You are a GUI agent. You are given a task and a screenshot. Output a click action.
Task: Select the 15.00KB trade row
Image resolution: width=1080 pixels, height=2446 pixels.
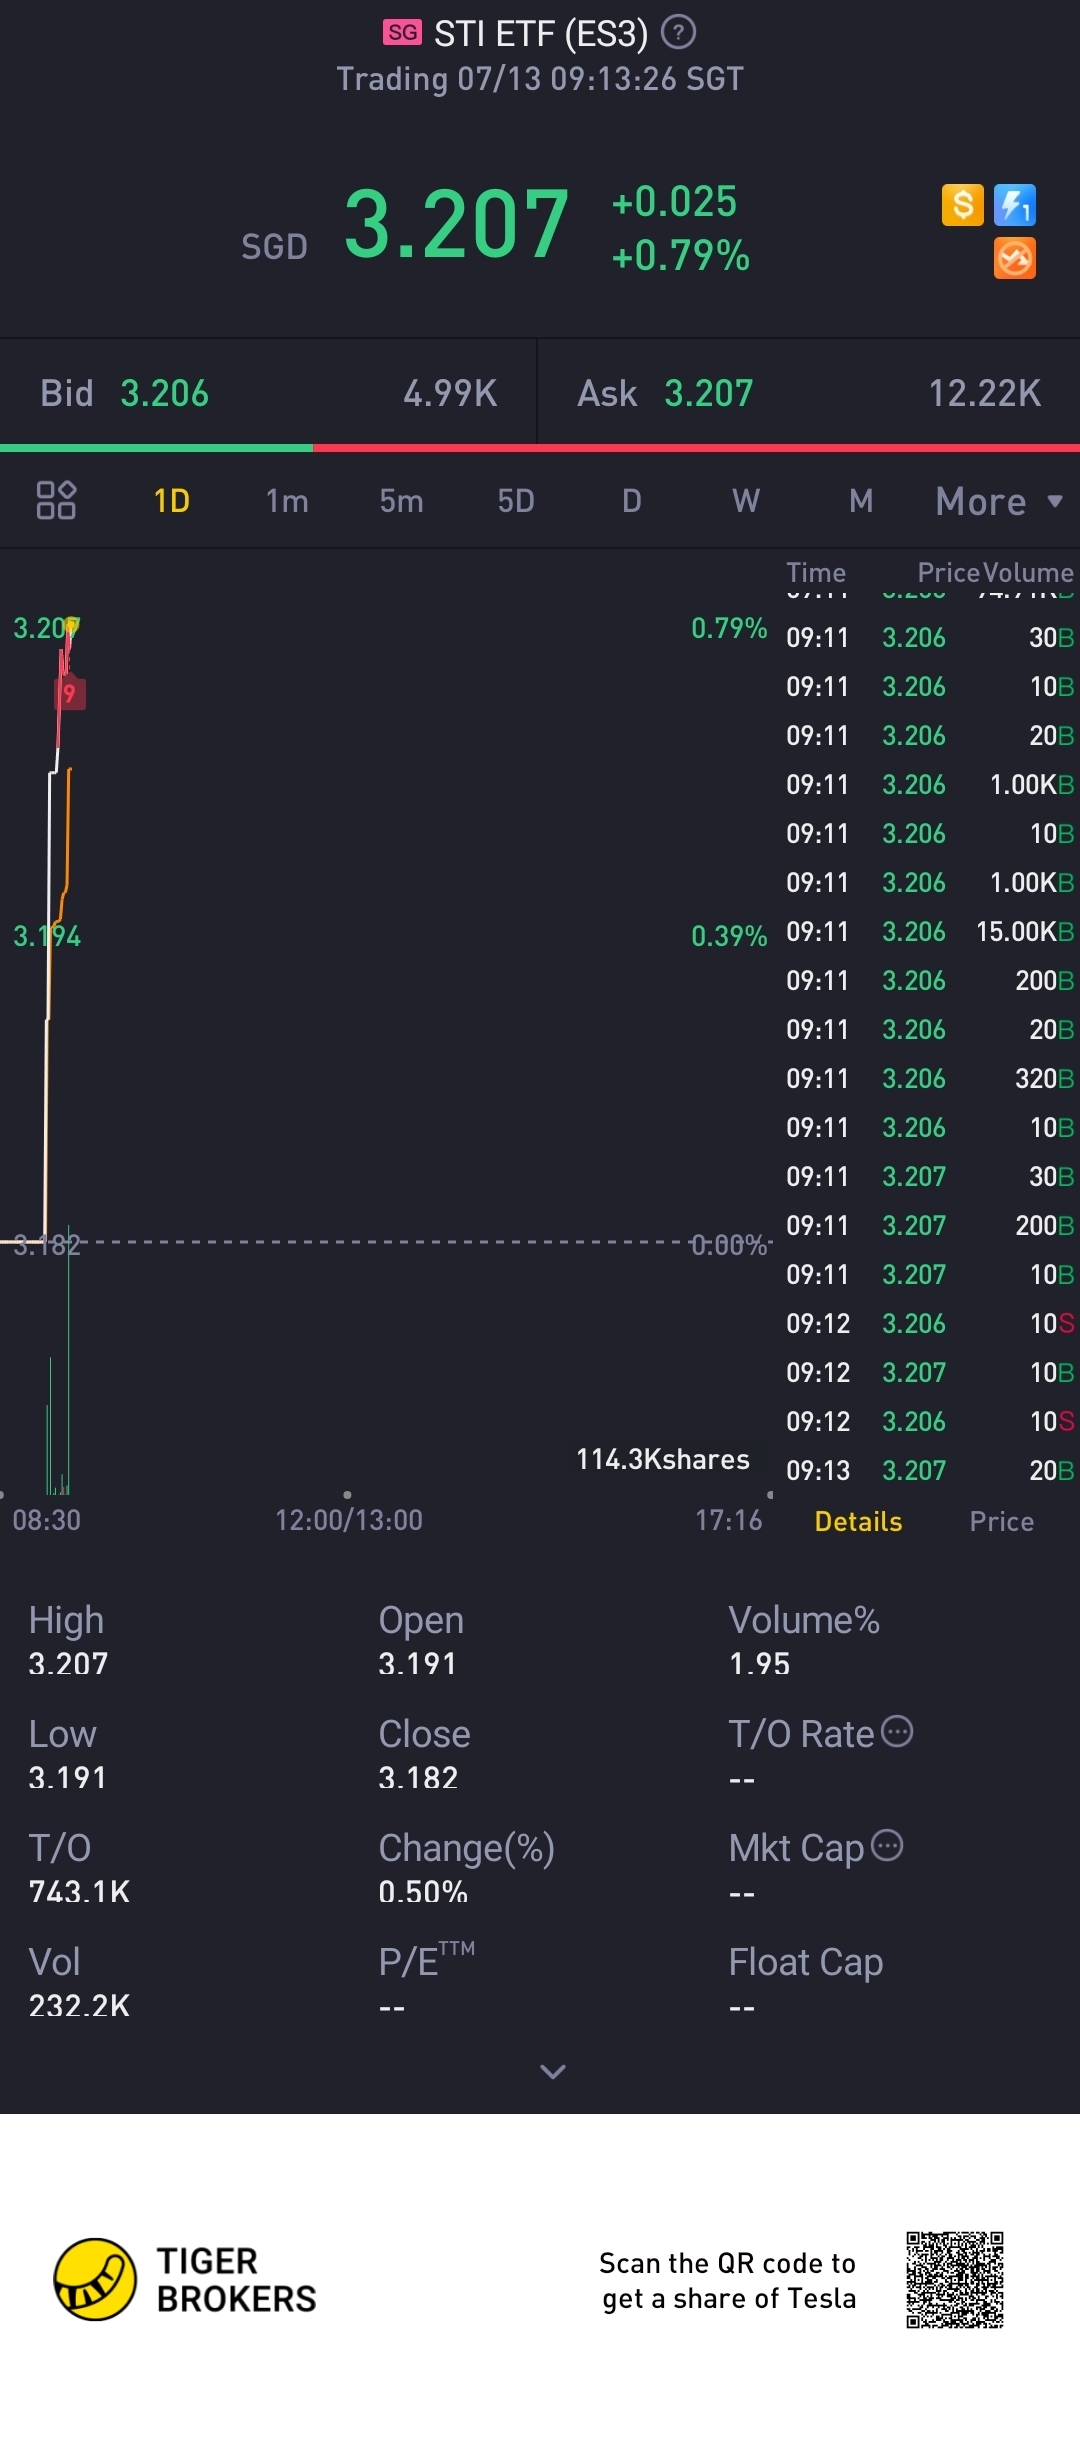[930, 932]
